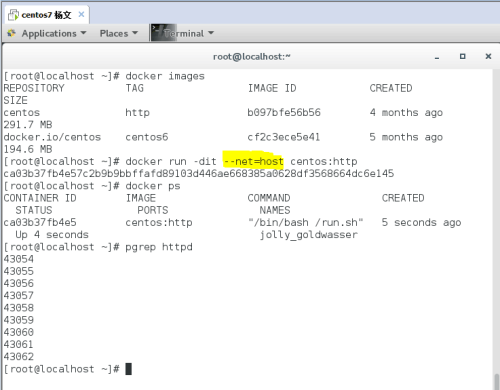The height and width of the screenshot is (390, 500).
Task: Close the root@localhost terminal window
Action: [x=488, y=56]
